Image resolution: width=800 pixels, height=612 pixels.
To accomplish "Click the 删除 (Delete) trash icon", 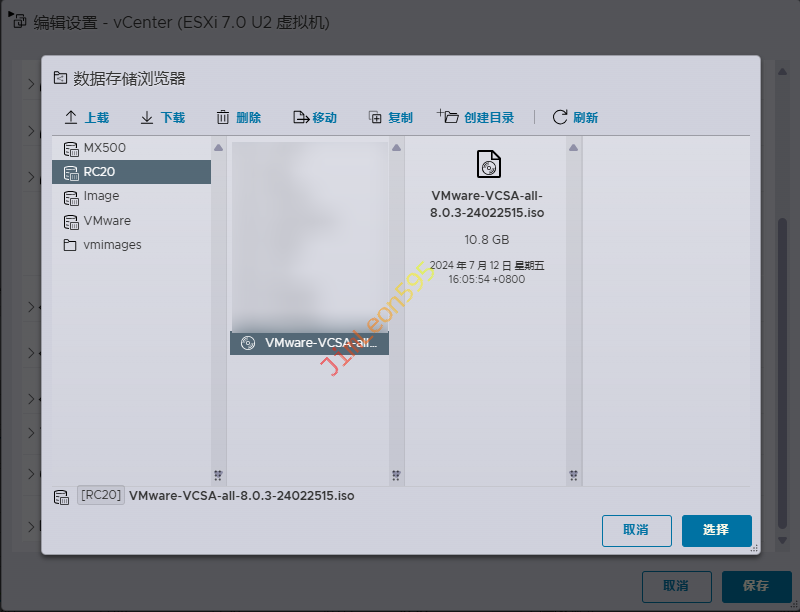I will [x=223, y=117].
